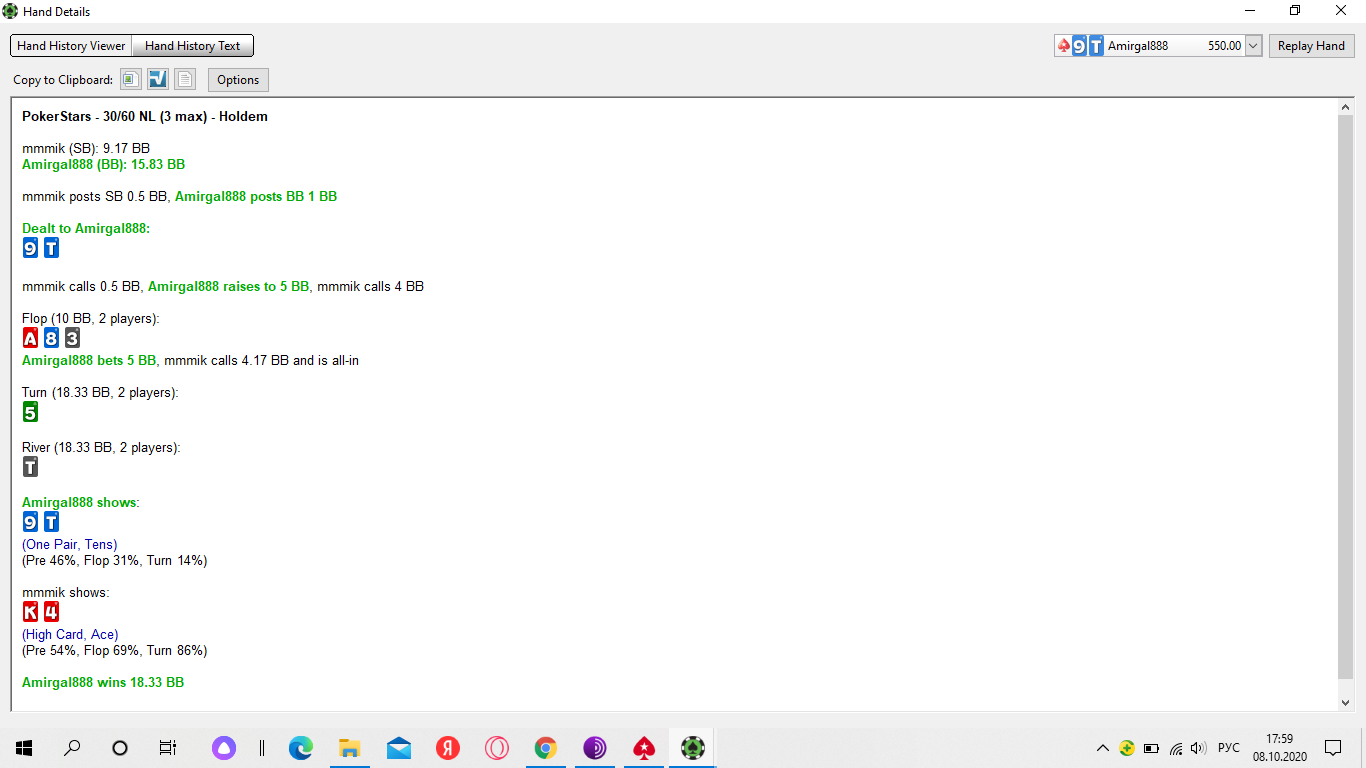Click the dealt 9 card under Dealt to
Screen dimensions: 1366x768
click(30, 247)
